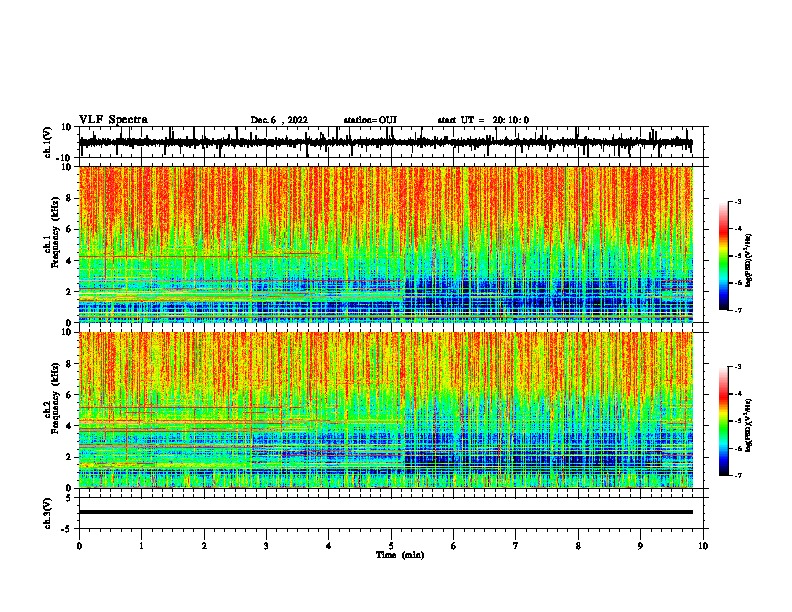Click the "-7" value below the ch.2 colorbar
Screen dimensions: 792x612
[x=737, y=476]
